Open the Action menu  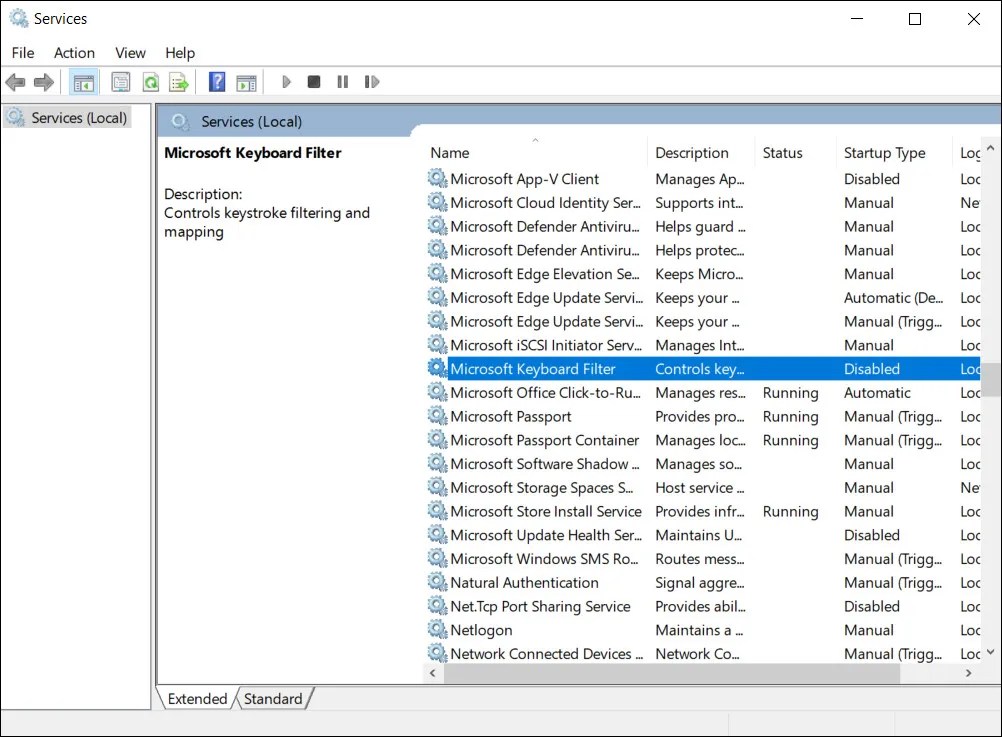click(x=74, y=52)
